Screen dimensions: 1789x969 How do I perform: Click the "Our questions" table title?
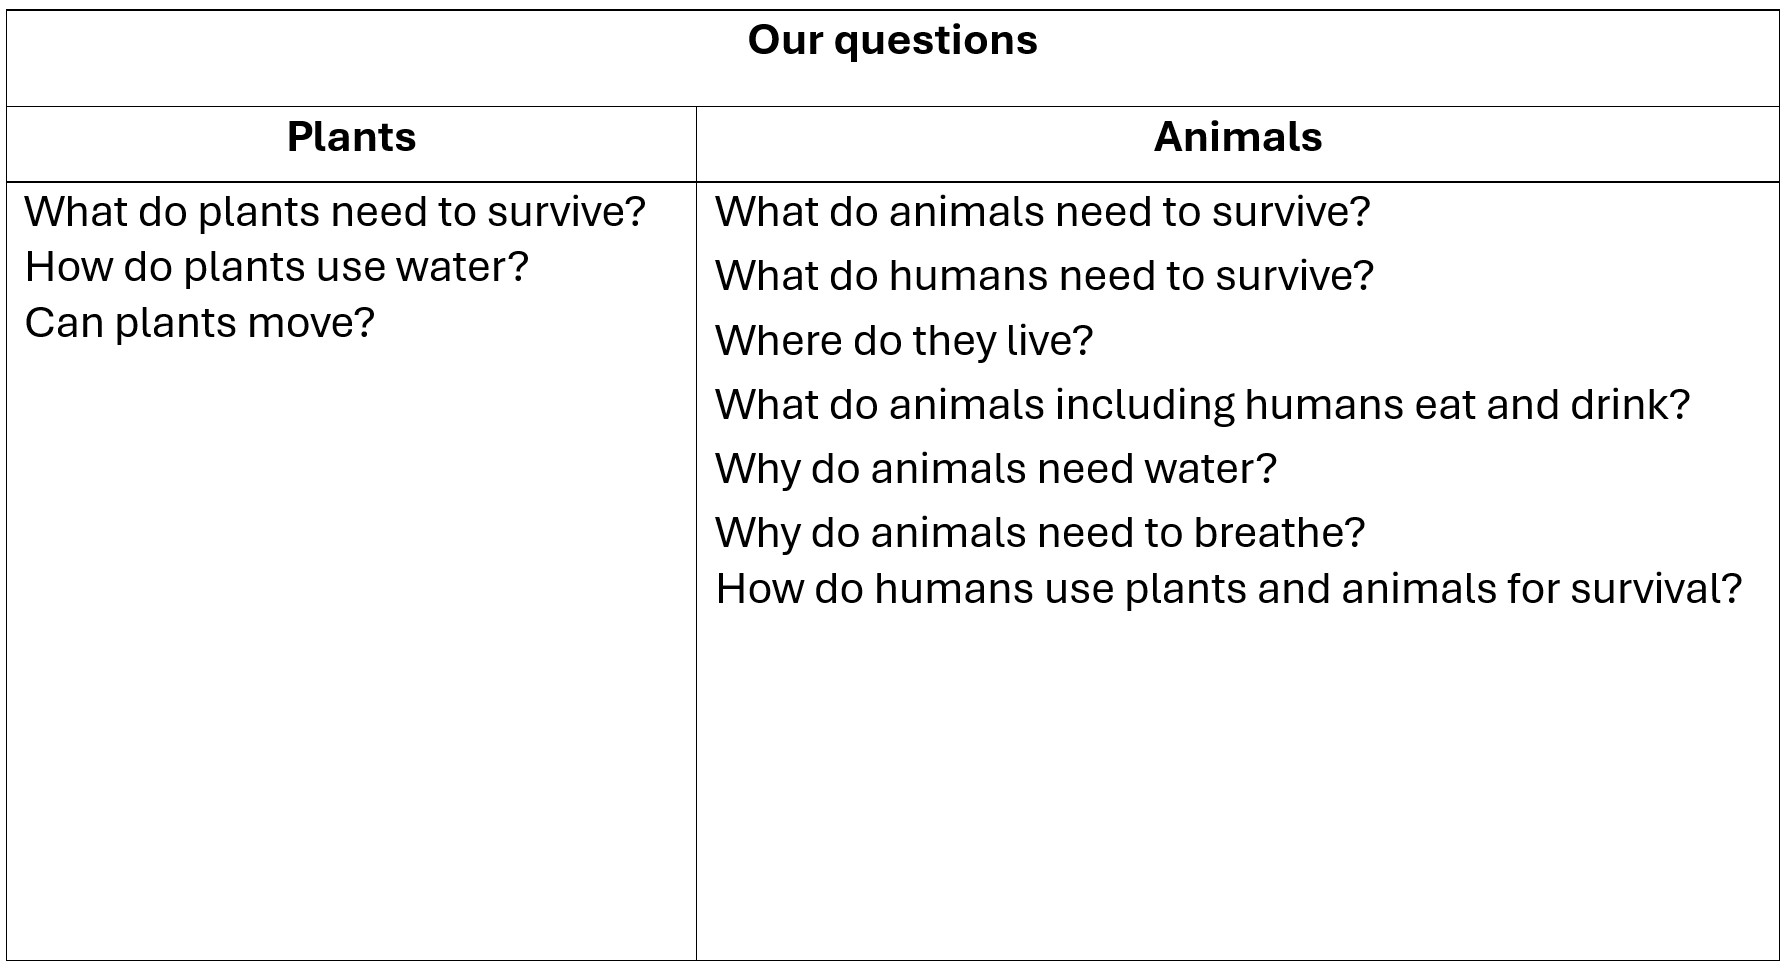892,41
